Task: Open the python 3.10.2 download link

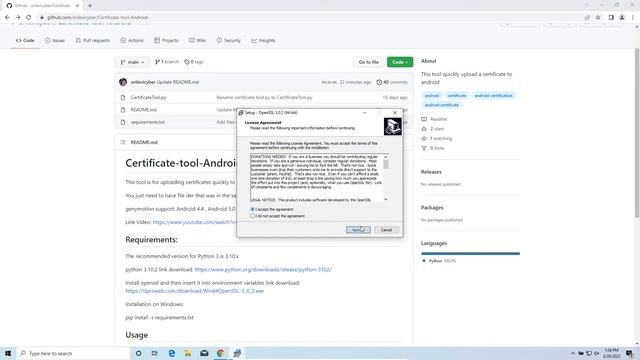Action: coord(263,269)
